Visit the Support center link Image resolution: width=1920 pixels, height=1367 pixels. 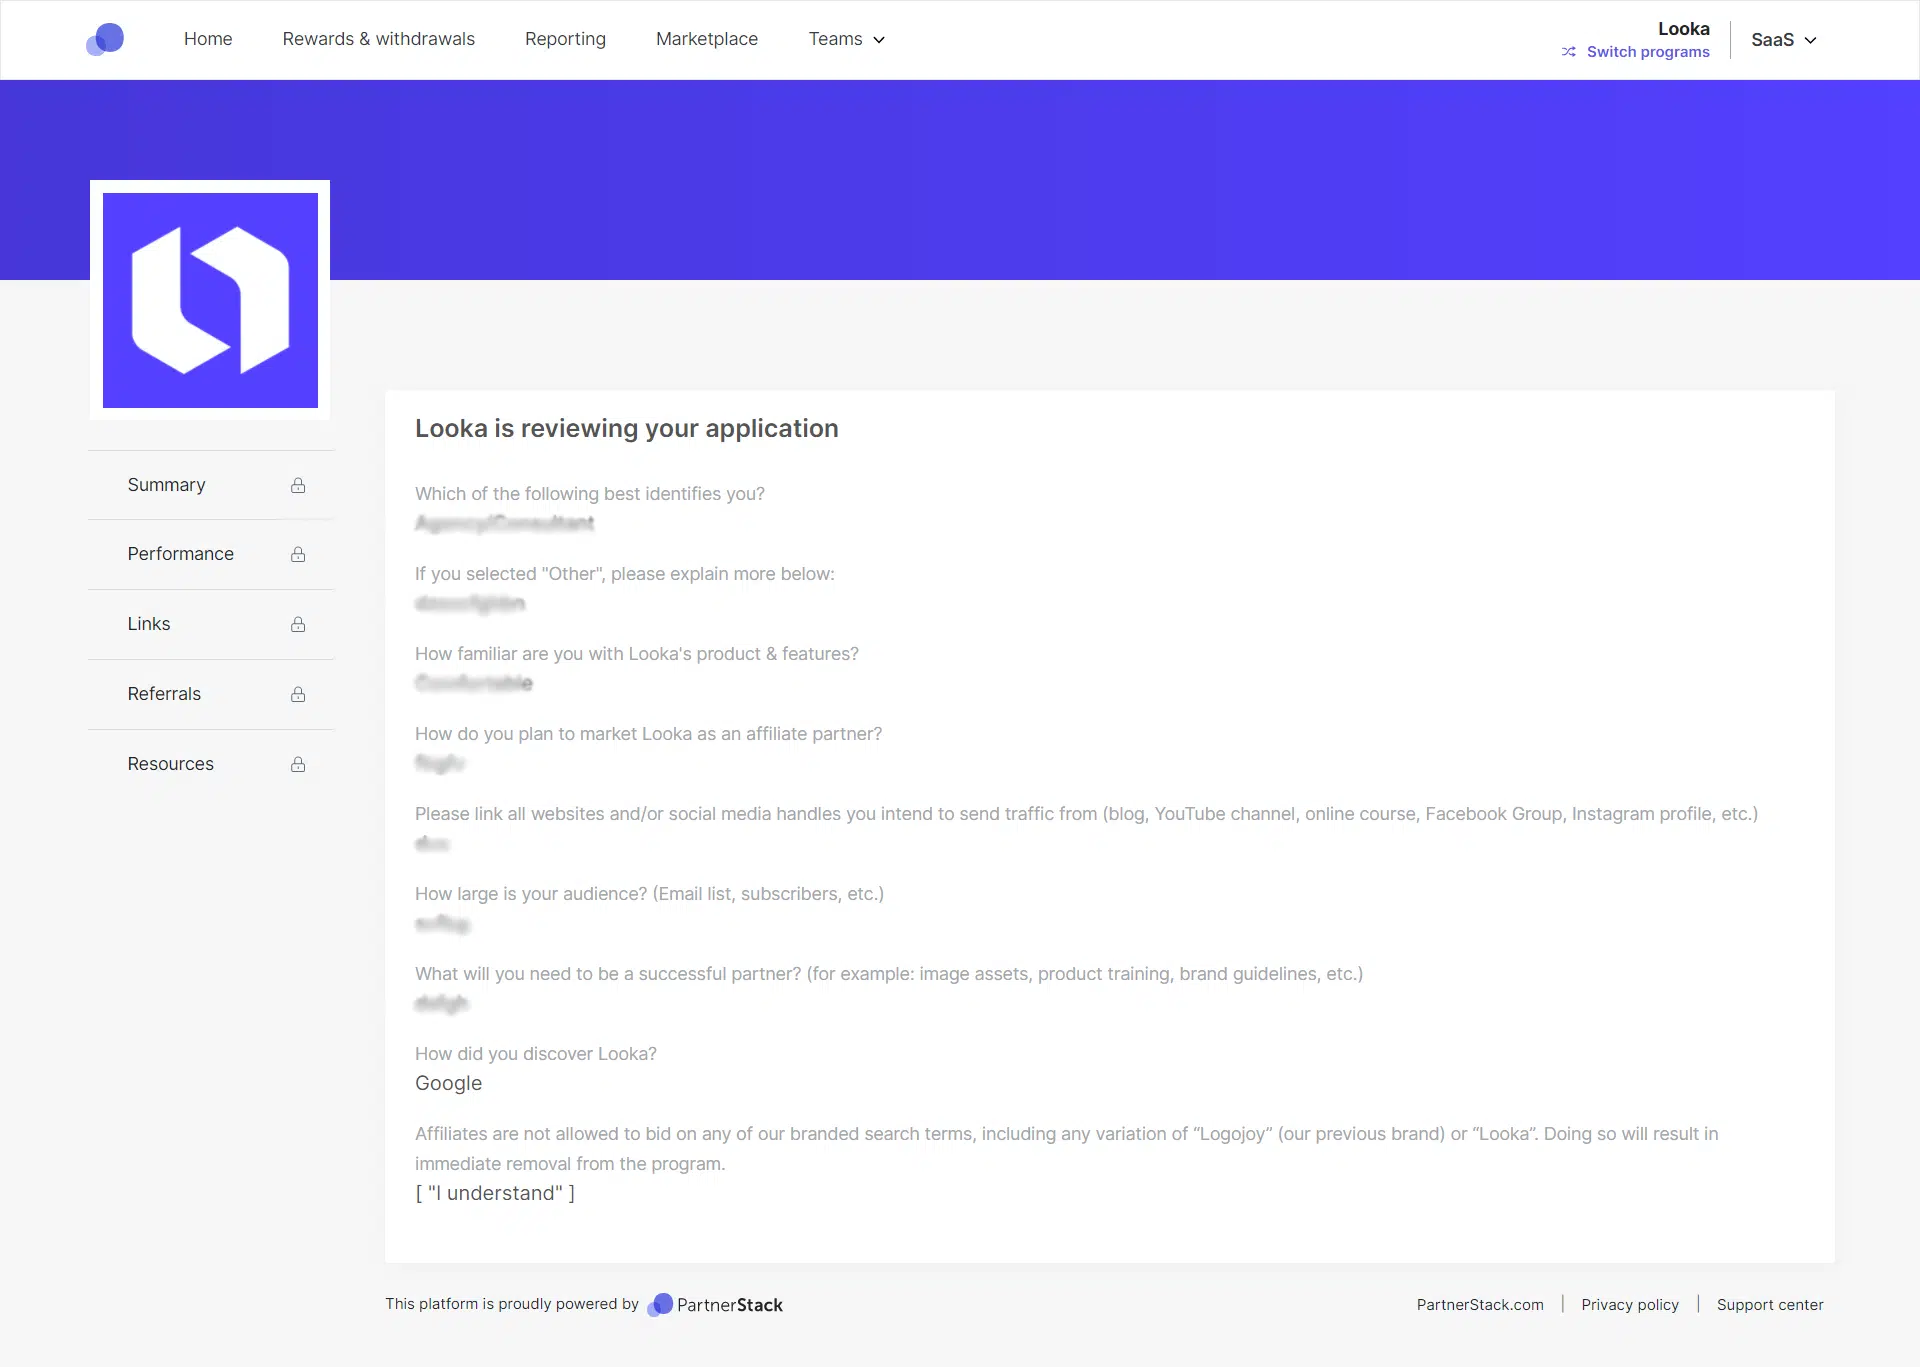[1770, 1305]
